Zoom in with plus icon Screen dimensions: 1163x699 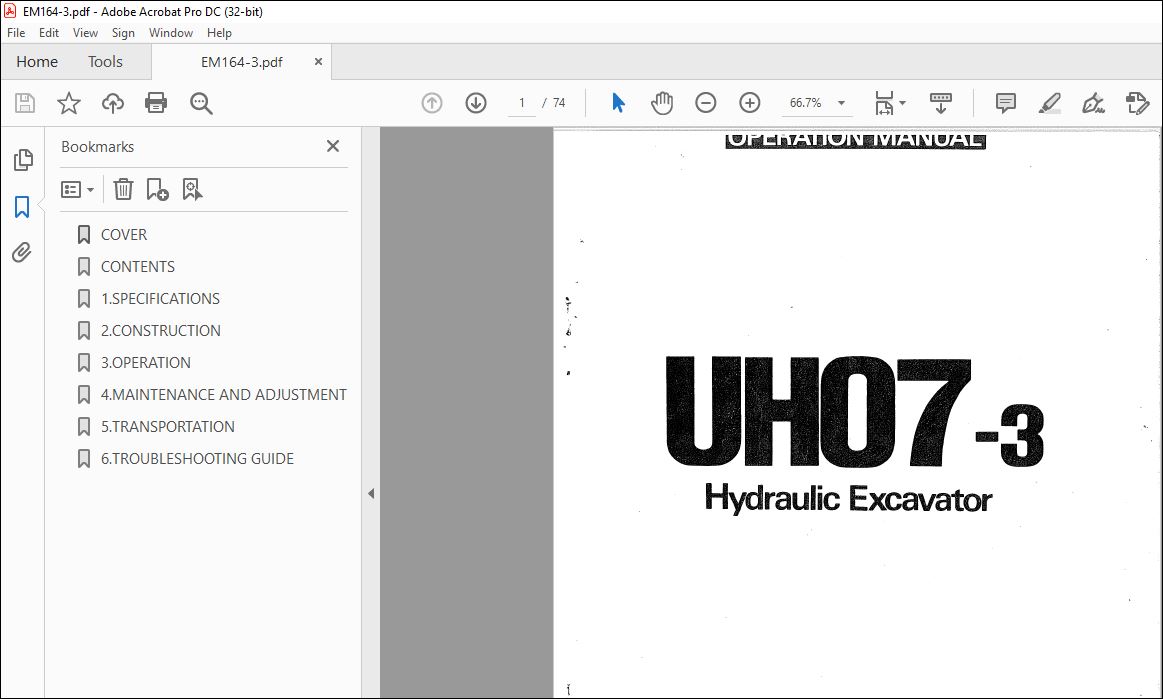[x=750, y=102]
